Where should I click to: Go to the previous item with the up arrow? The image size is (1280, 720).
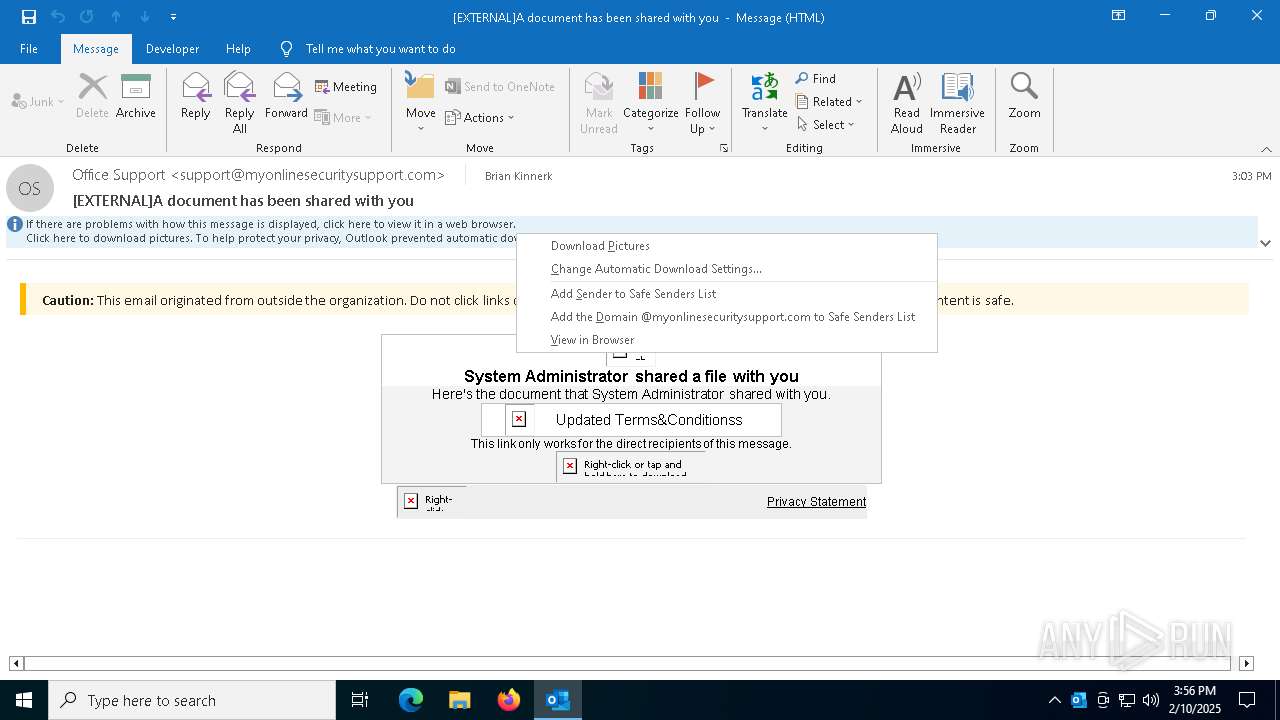pos(116,17)
